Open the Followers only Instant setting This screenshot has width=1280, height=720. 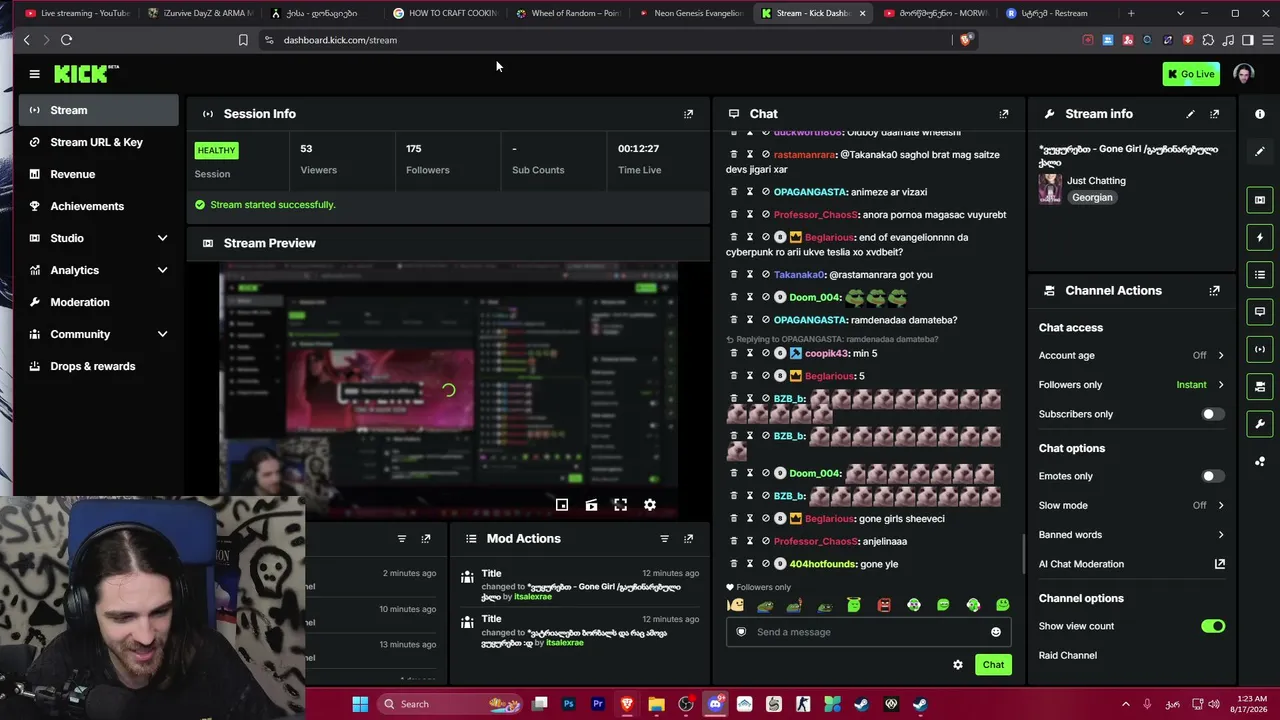tap(1131, 385)
